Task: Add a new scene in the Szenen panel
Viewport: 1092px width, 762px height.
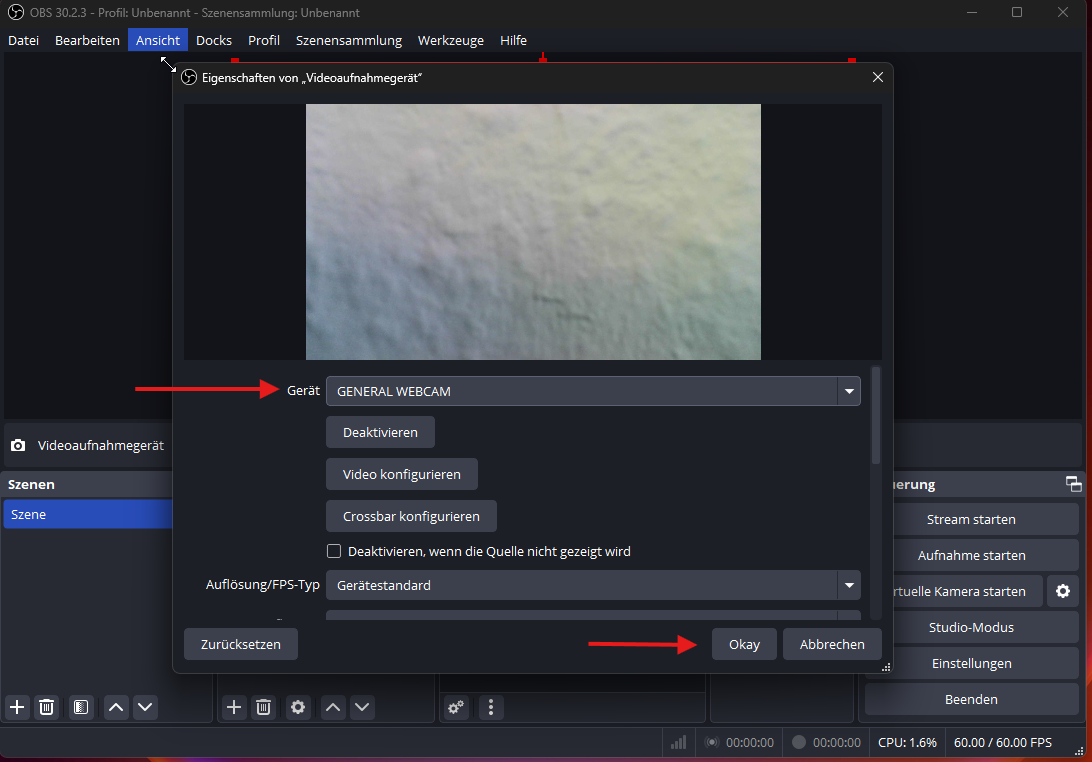Action: pyautogui.click(x=17, y=707)
